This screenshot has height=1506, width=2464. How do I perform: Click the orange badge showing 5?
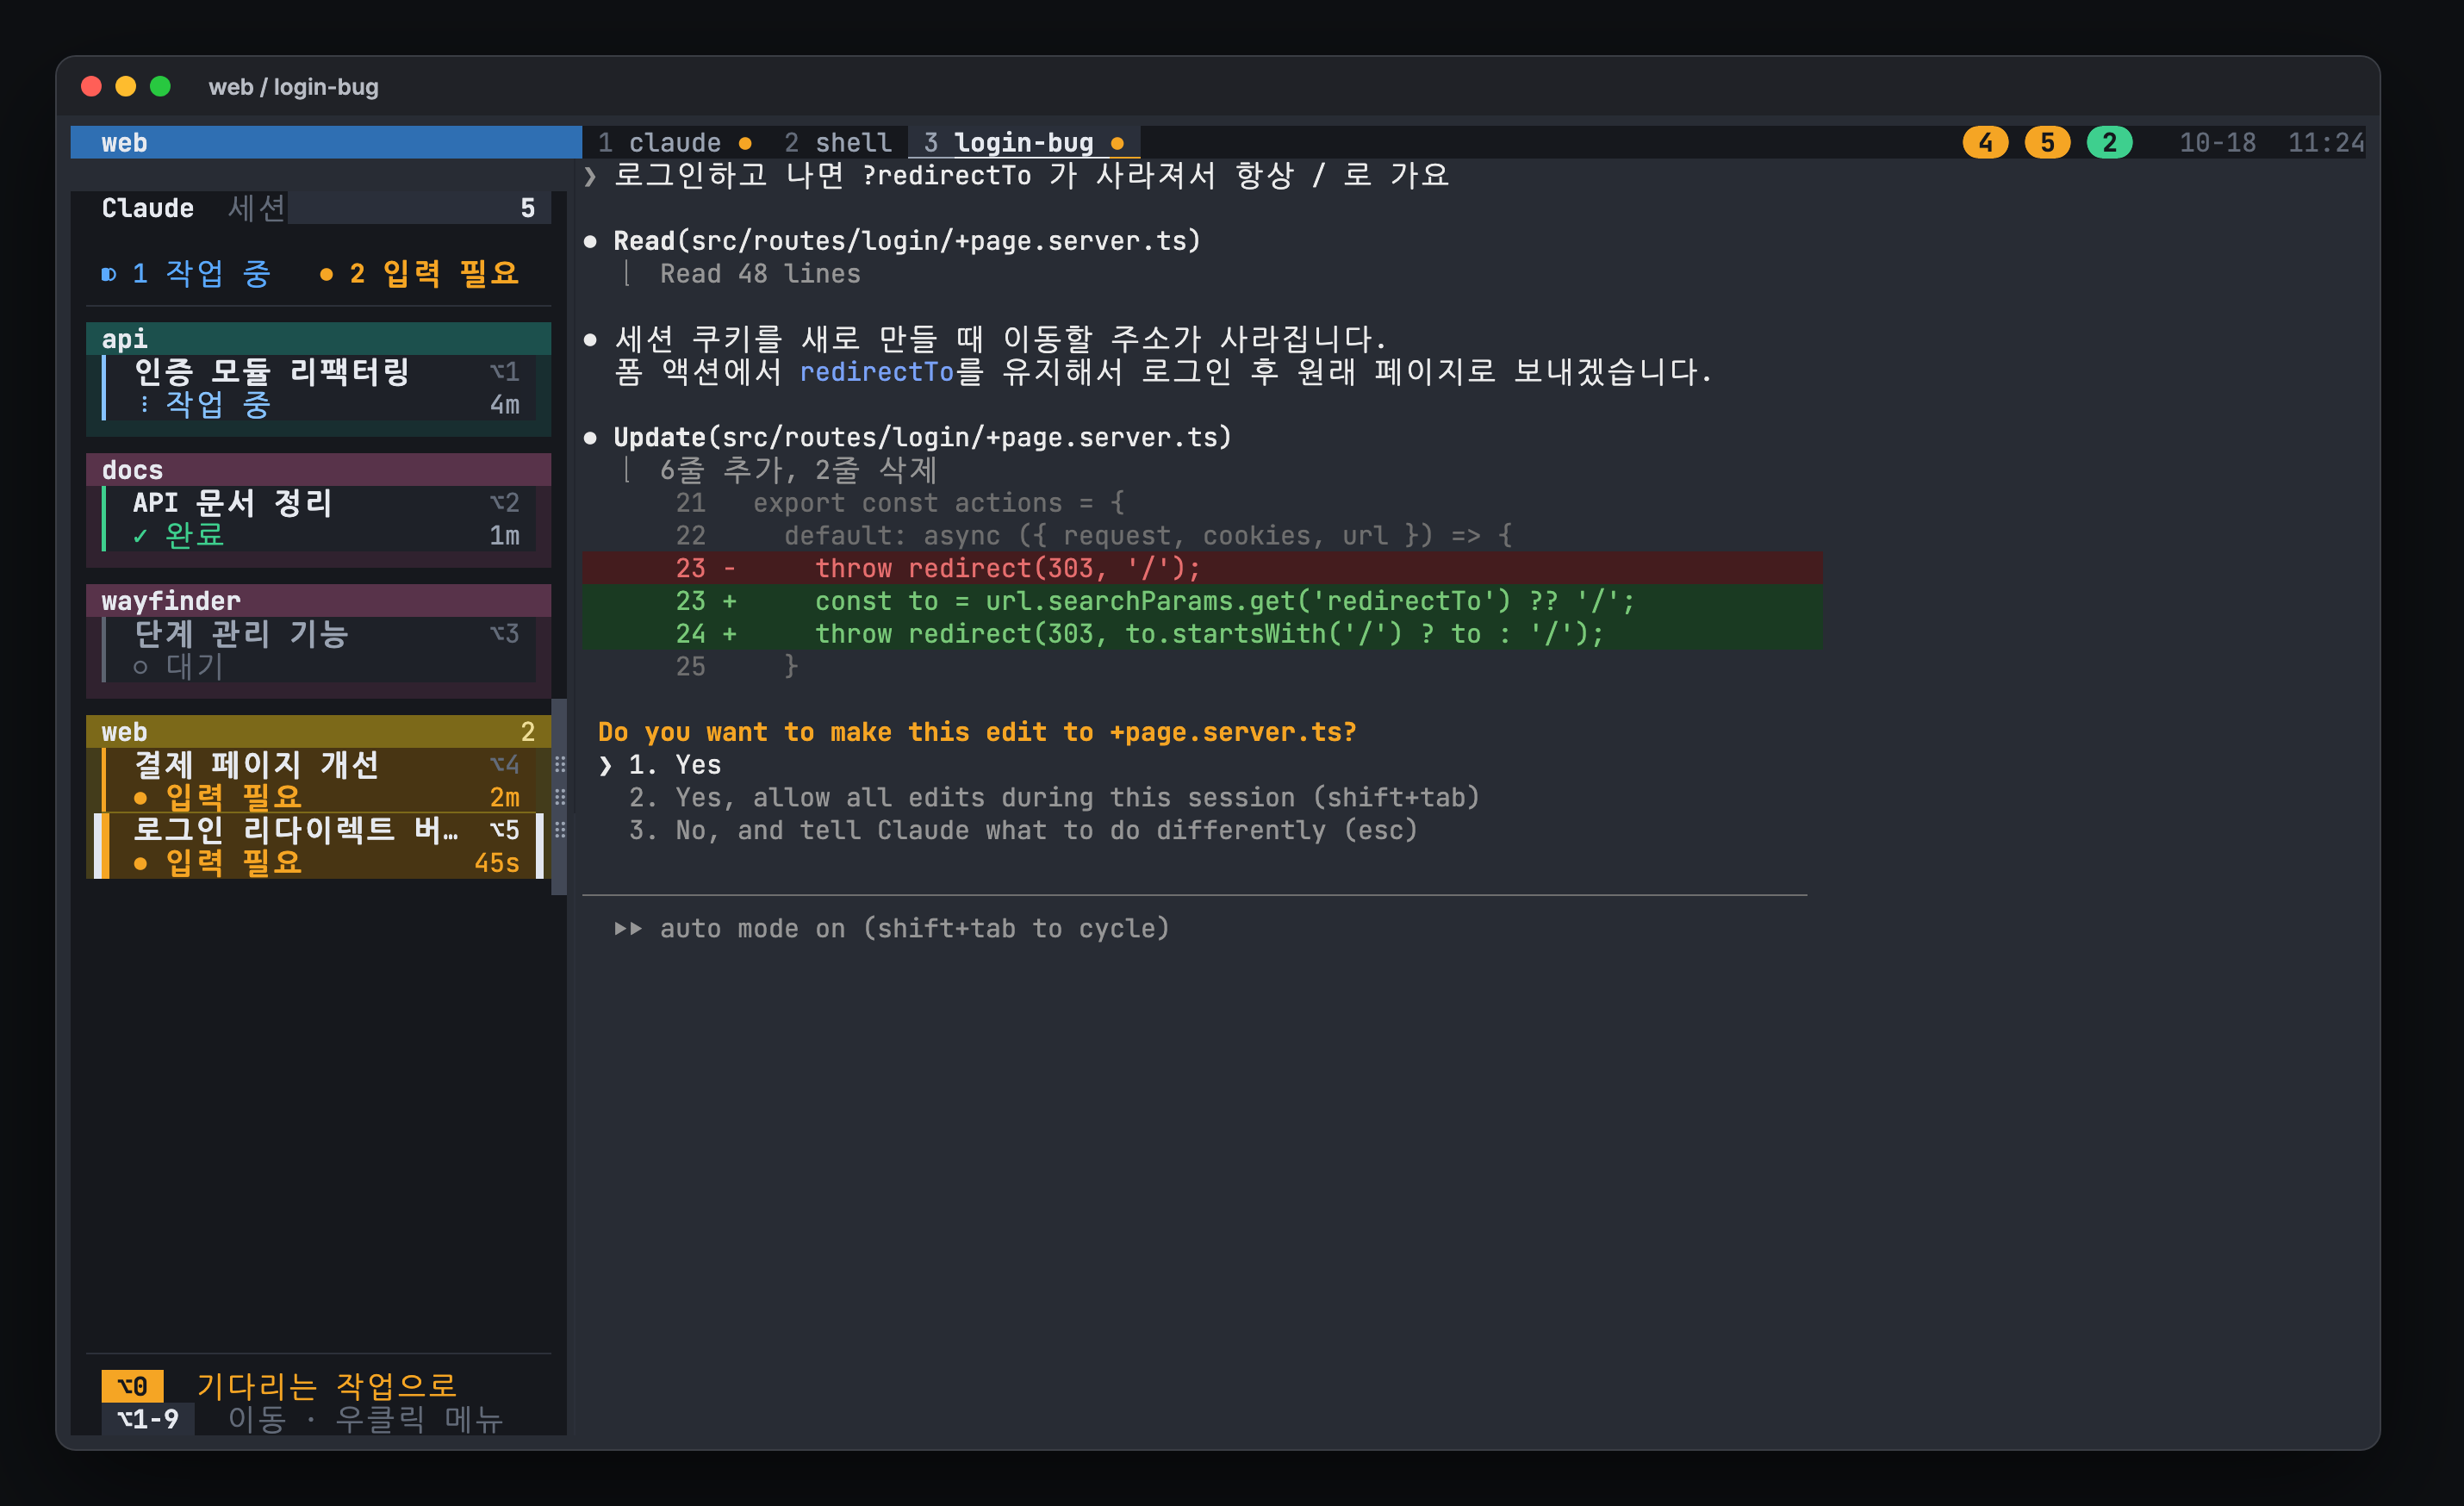point(2047,143)
